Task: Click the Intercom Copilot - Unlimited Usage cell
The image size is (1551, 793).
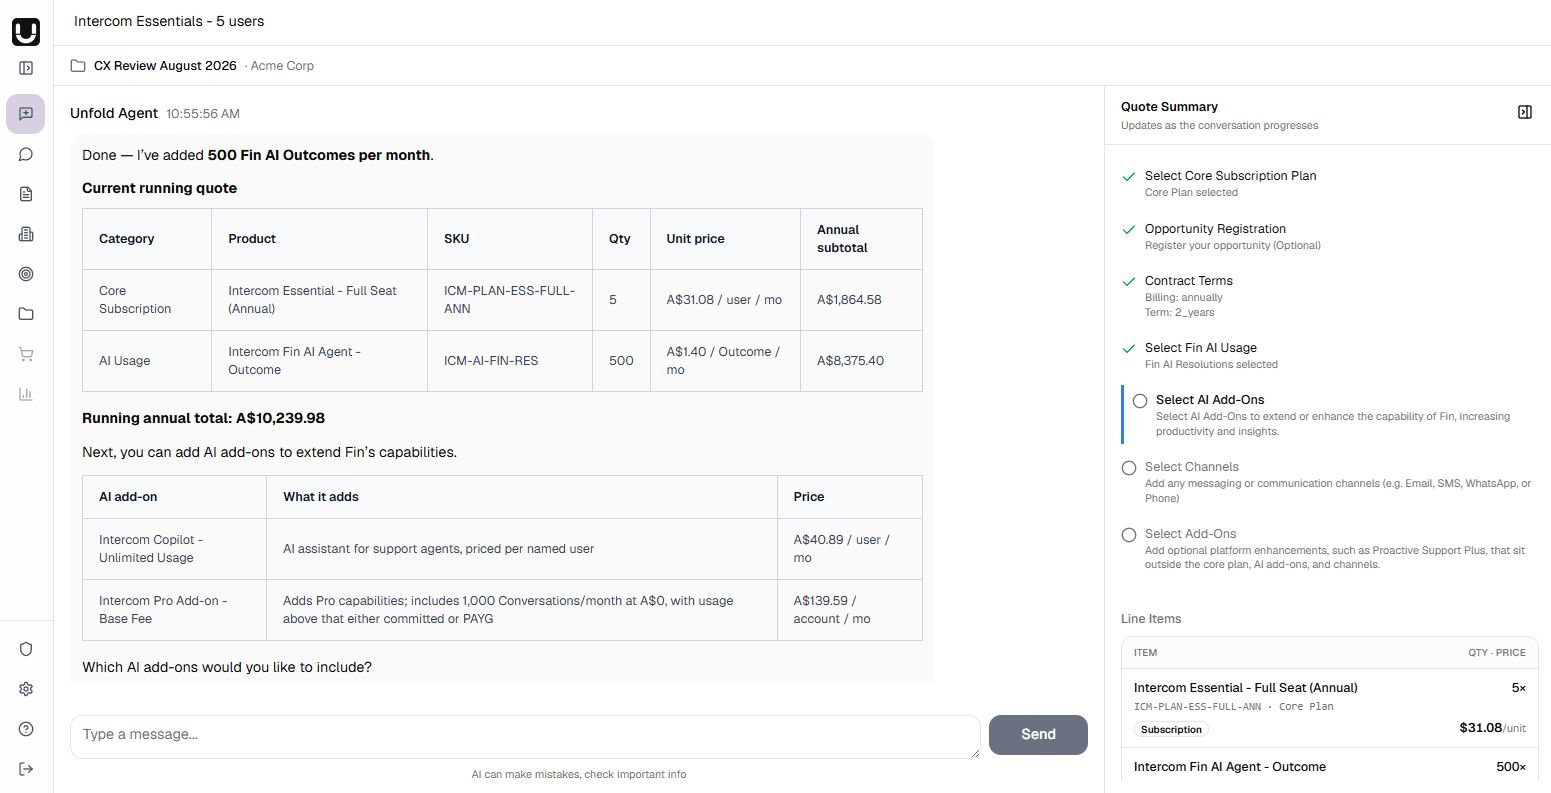Action: click(174, 549)
